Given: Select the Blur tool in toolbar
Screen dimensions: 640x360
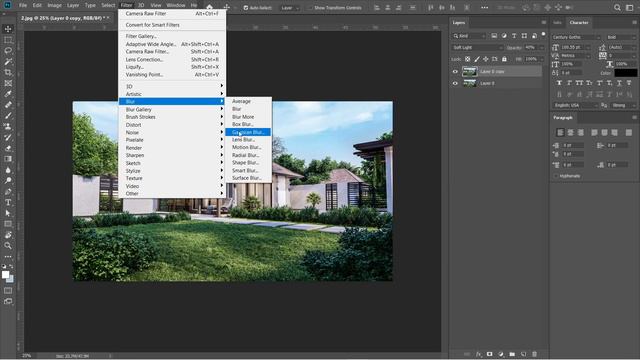Looking at the screenshot, I should pos(8,170).
